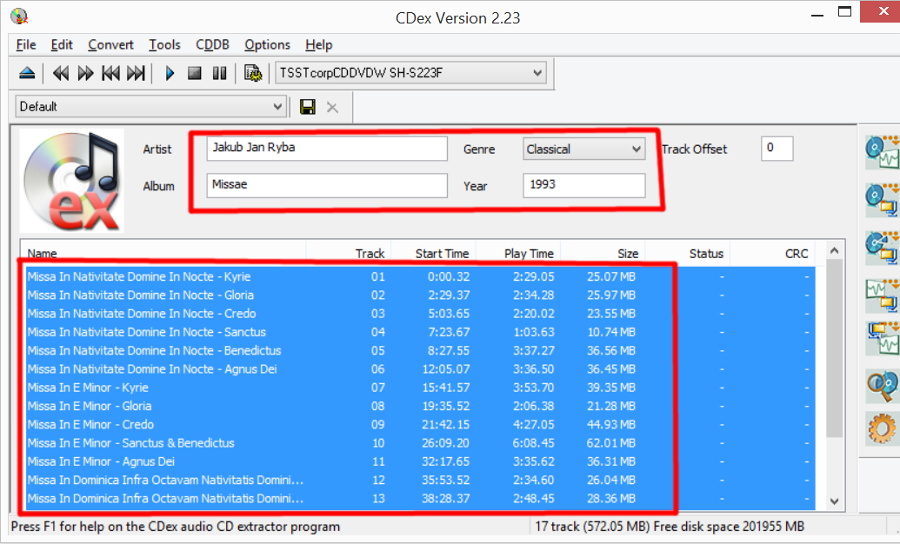Click the Artist field with Jakub Jan Ryba
Screen dimensions: 900x544
(x=327, y=148)
